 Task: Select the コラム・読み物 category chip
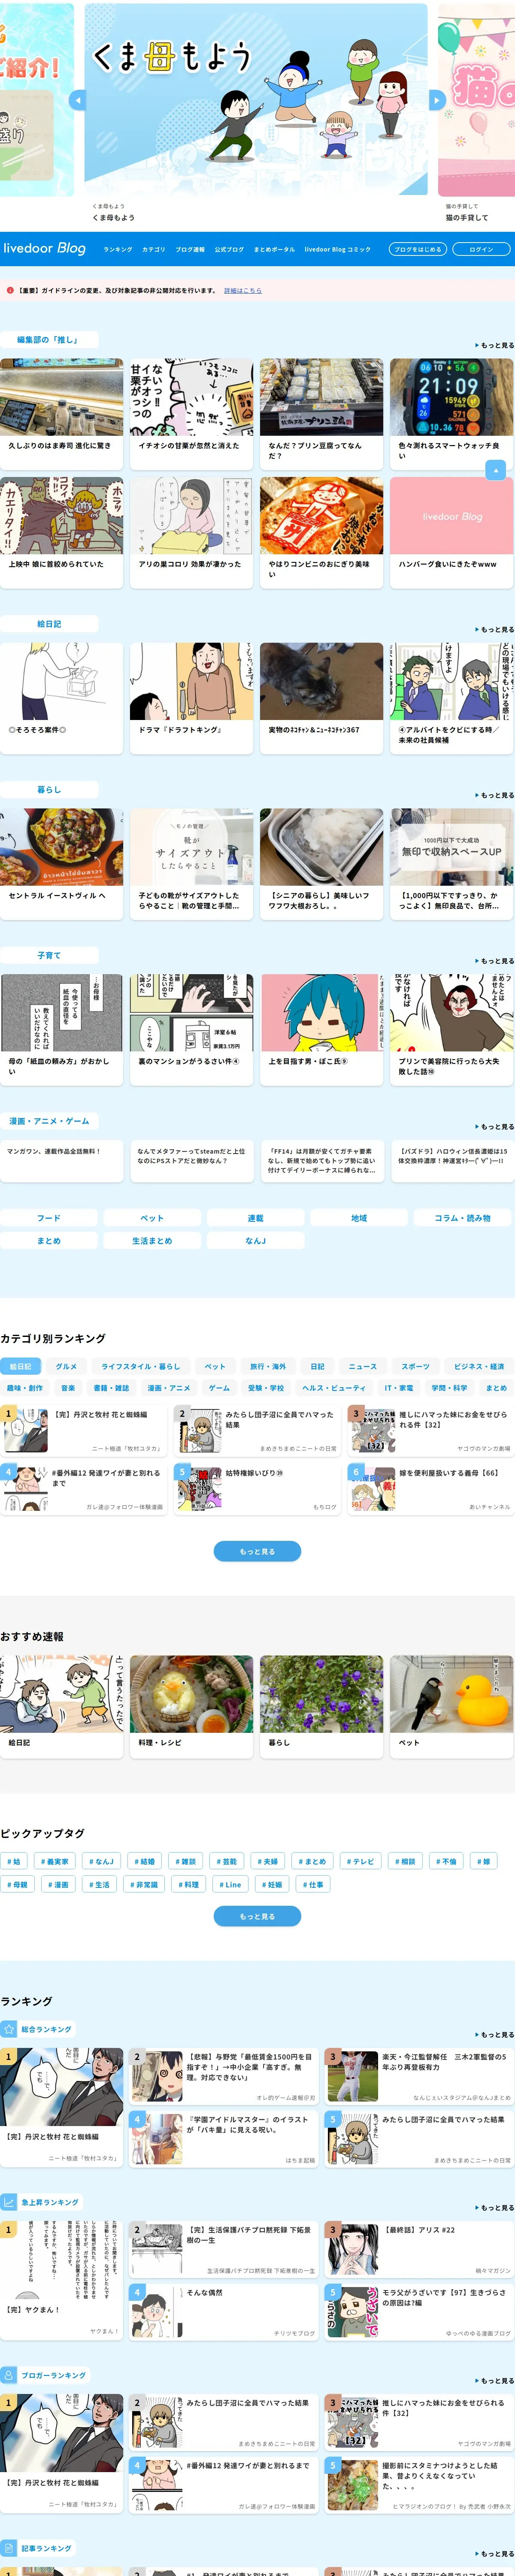click(x=462, y=1218)
